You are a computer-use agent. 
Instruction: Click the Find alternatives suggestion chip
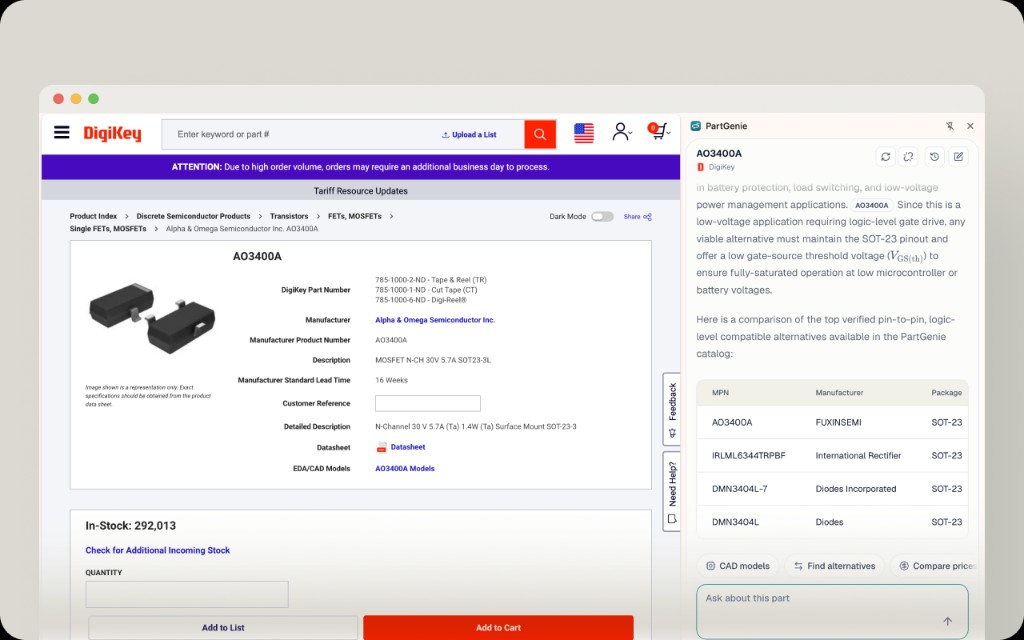[834, 566]
